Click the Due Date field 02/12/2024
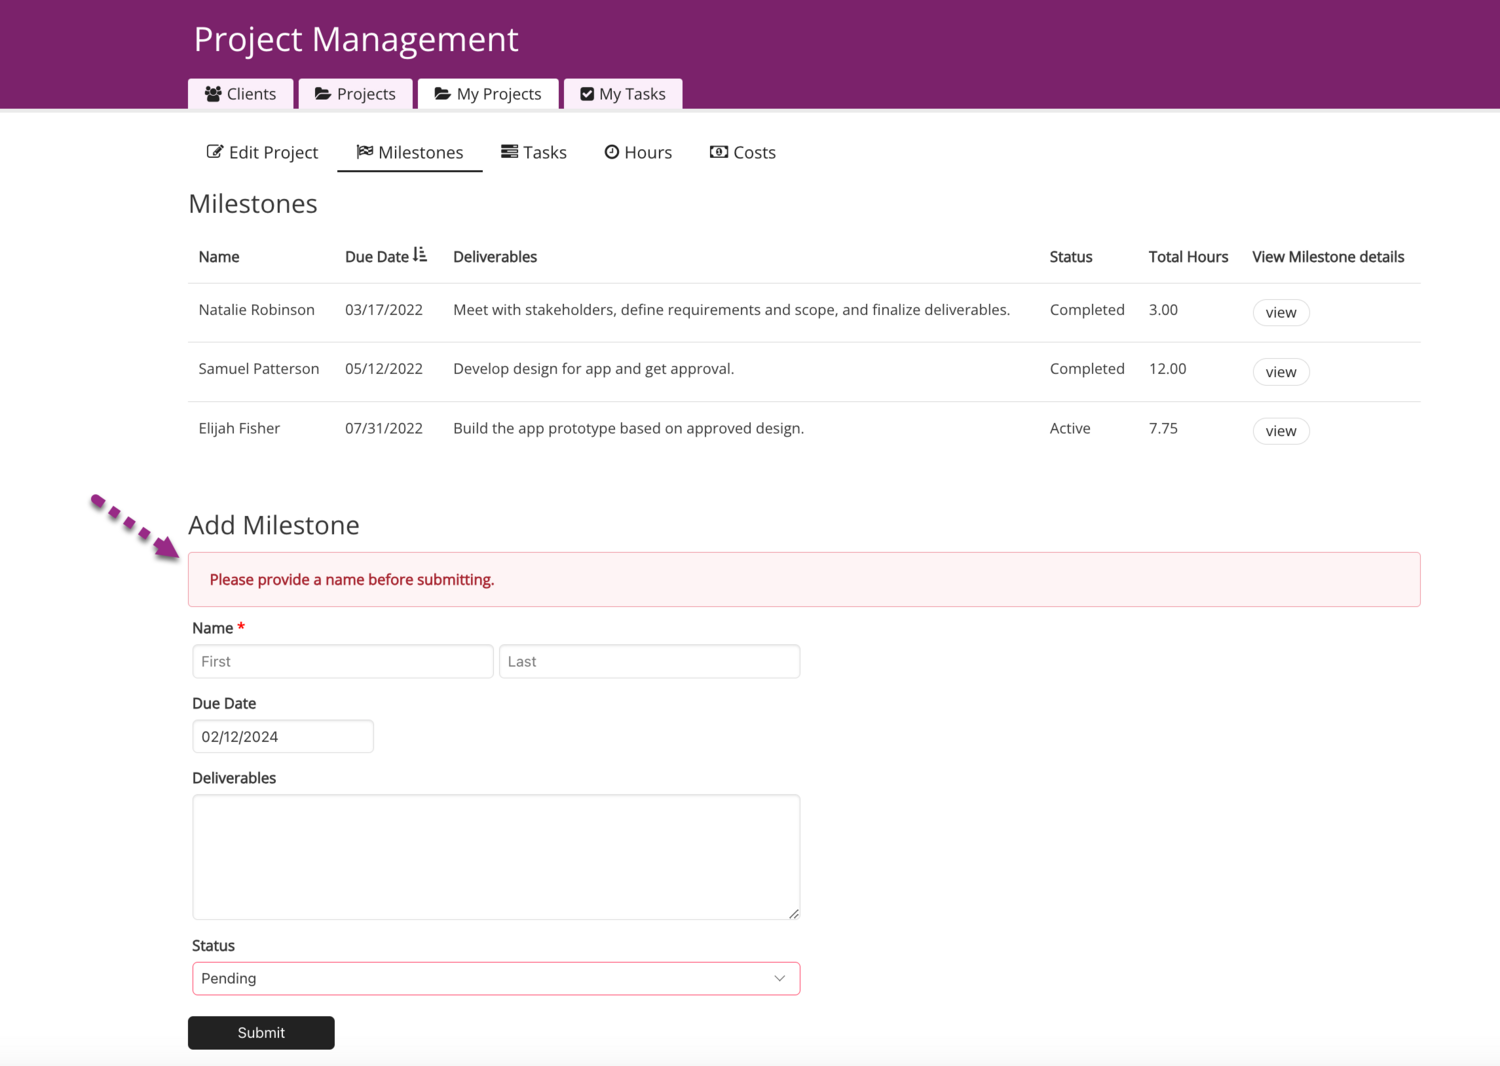Image resolution: width=1500 pixels, height=1066 pixels. coord(282,737)
